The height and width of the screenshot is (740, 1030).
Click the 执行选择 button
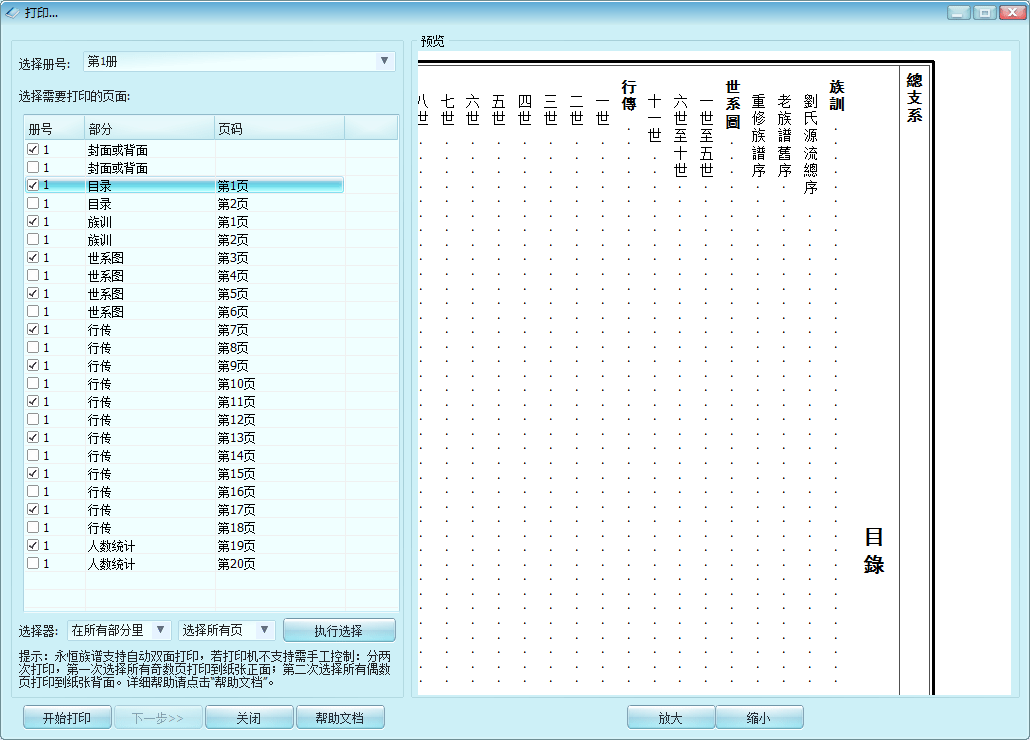click(339, 630)
